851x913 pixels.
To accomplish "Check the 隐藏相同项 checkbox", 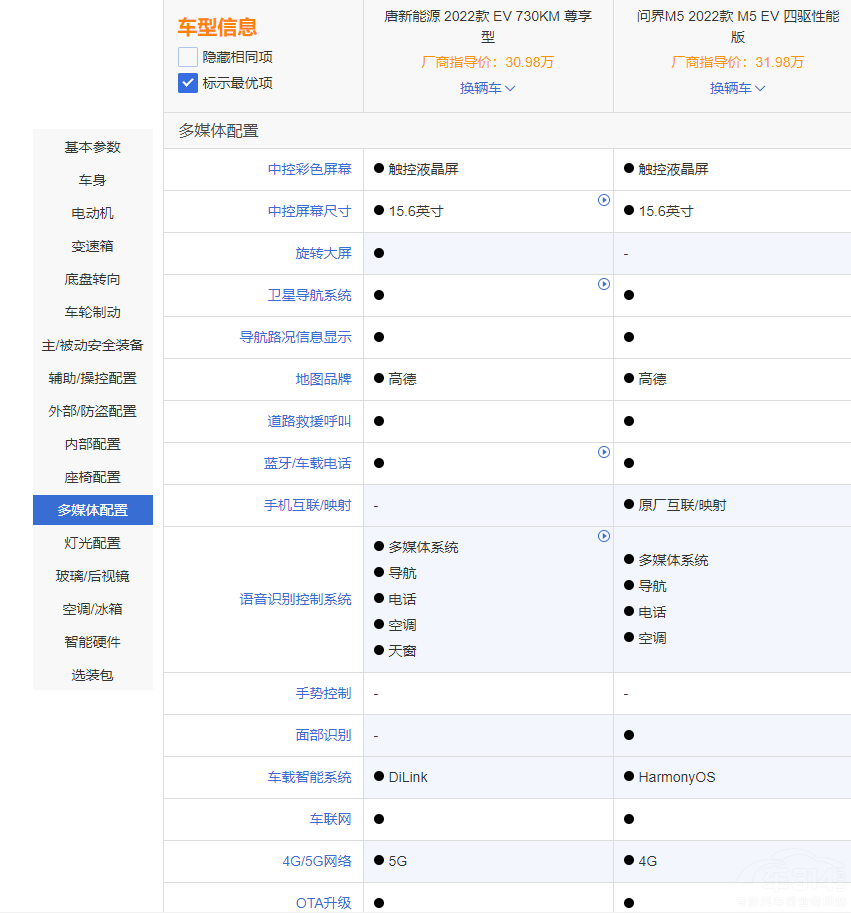I will click(x=188, y=57).
